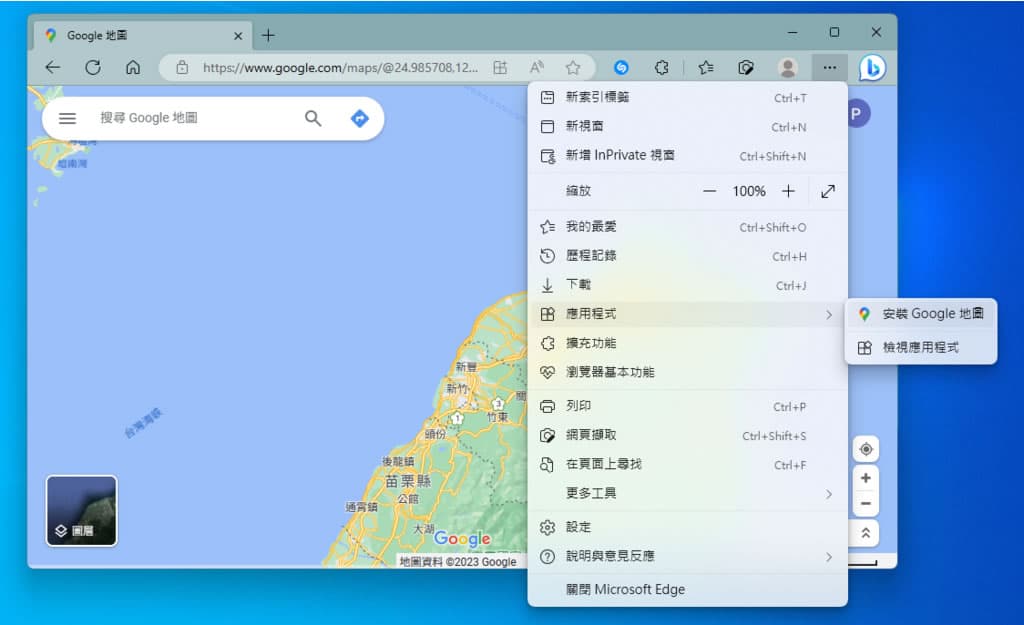Reload the Google Maps page
Screen dimensions: 1024x625
93,67
